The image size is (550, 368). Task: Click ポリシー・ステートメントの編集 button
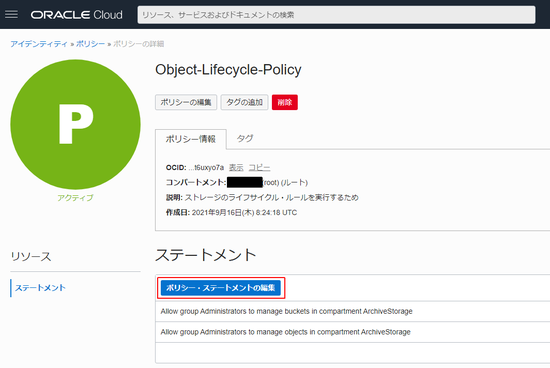221,288
